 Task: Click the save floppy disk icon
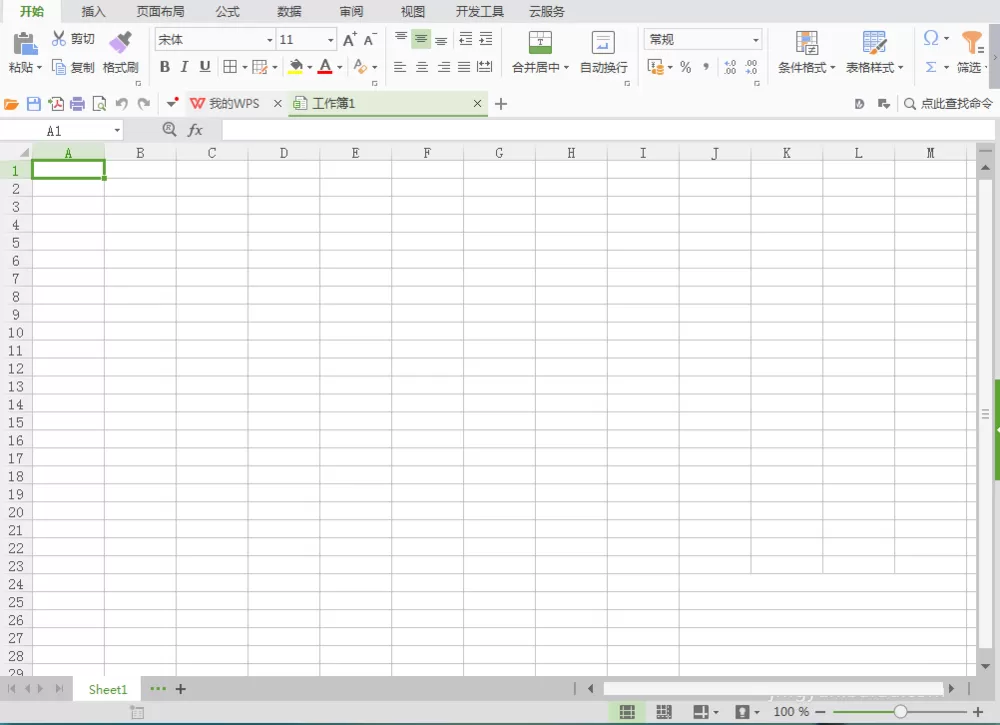pyautogui.click(x=34, y=104)
